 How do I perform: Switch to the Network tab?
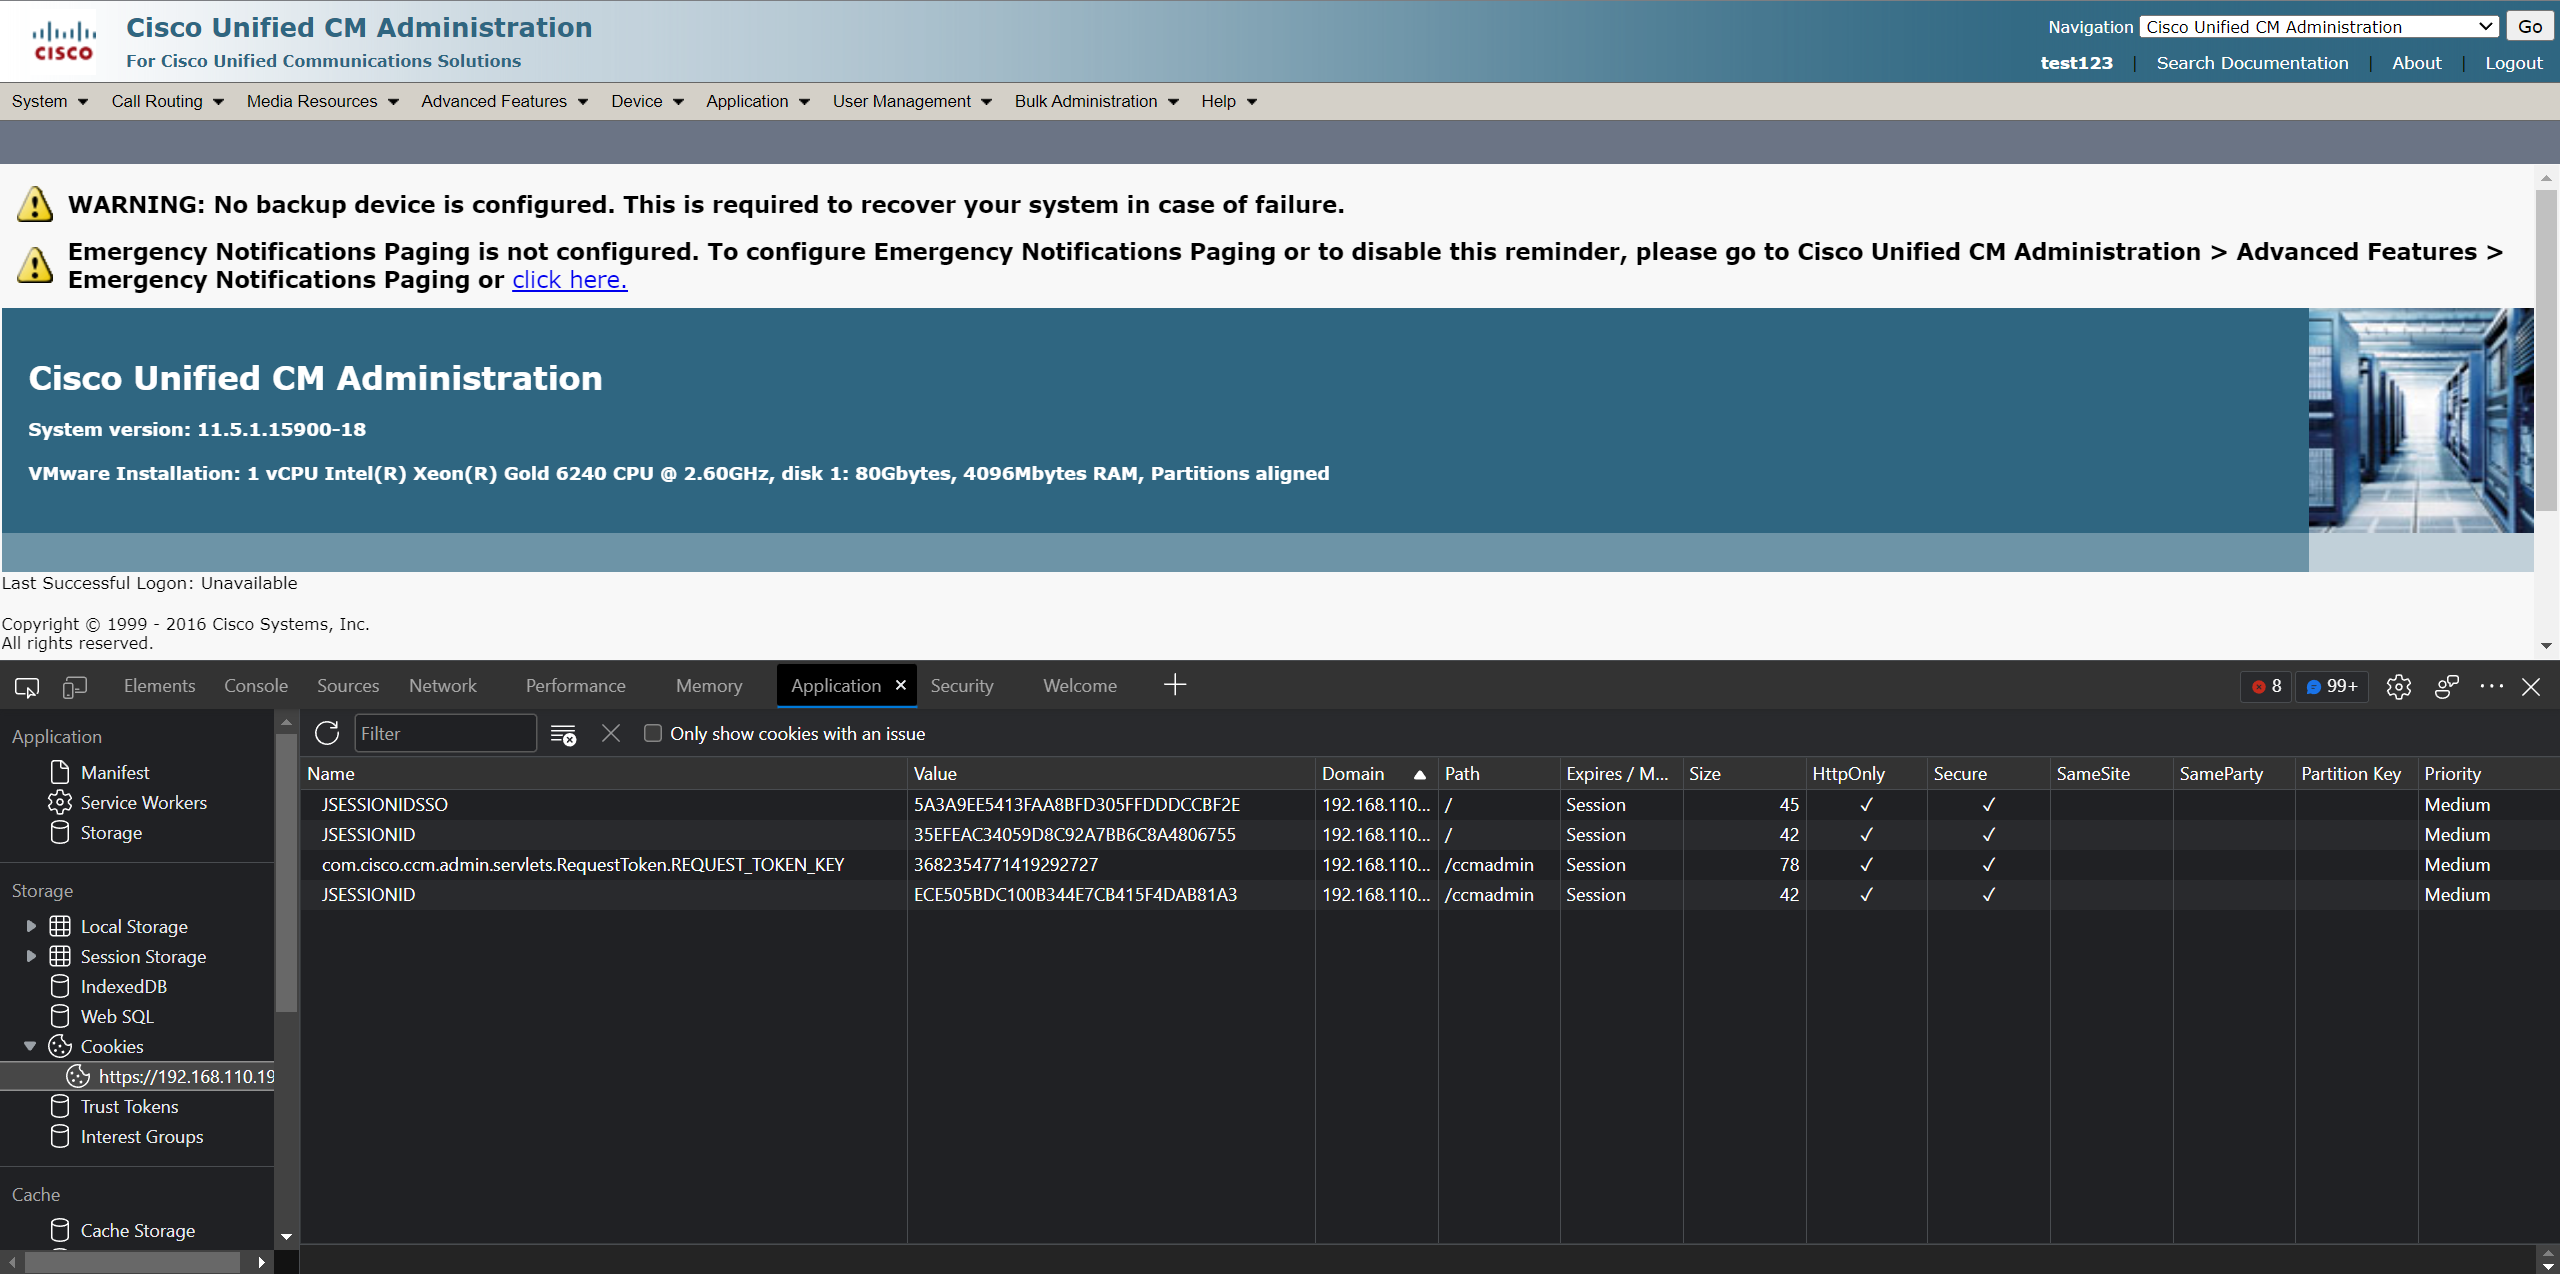point(442,685)
